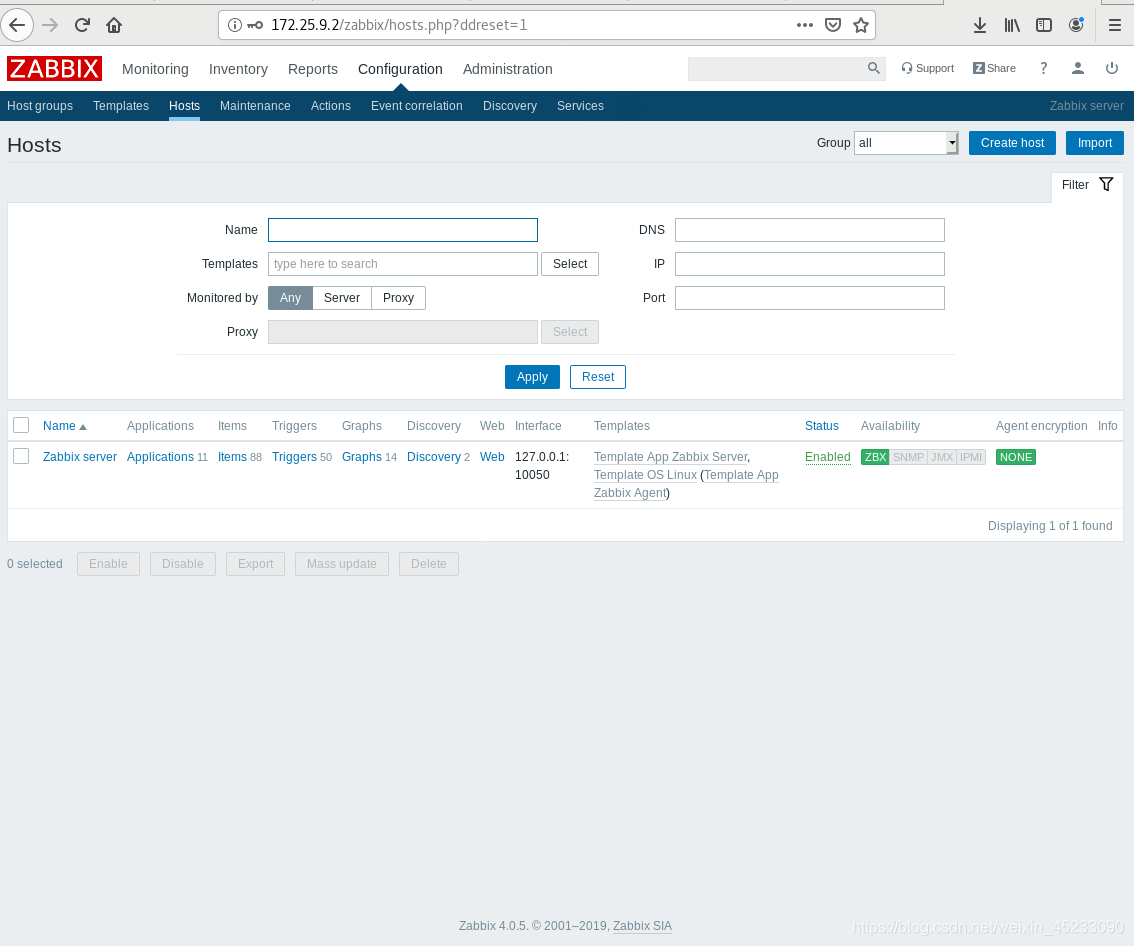1134x946 pixels.
Task: Switch to Services tab
Action: coord(580,106)
